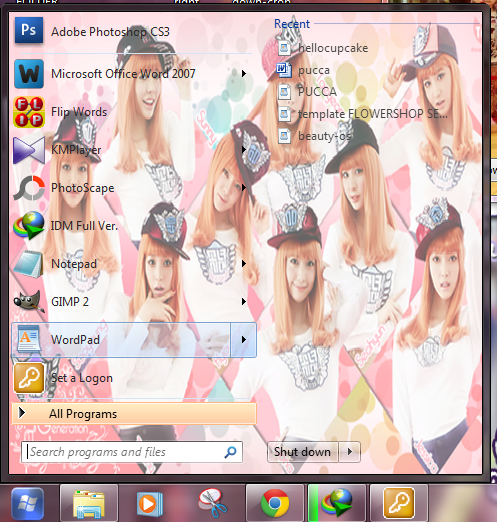497x522 pixels.
Task: Open the golden key taskbar icon
Action: point(399,503)
